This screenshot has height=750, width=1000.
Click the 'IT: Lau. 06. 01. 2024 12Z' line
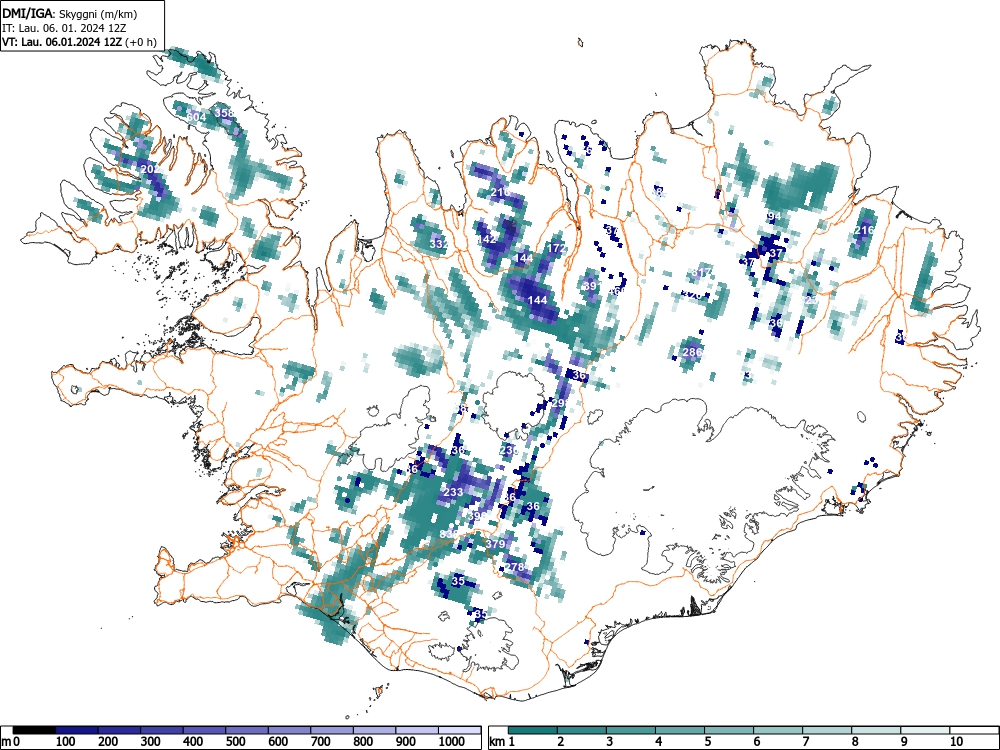click(x=64, y=28)
